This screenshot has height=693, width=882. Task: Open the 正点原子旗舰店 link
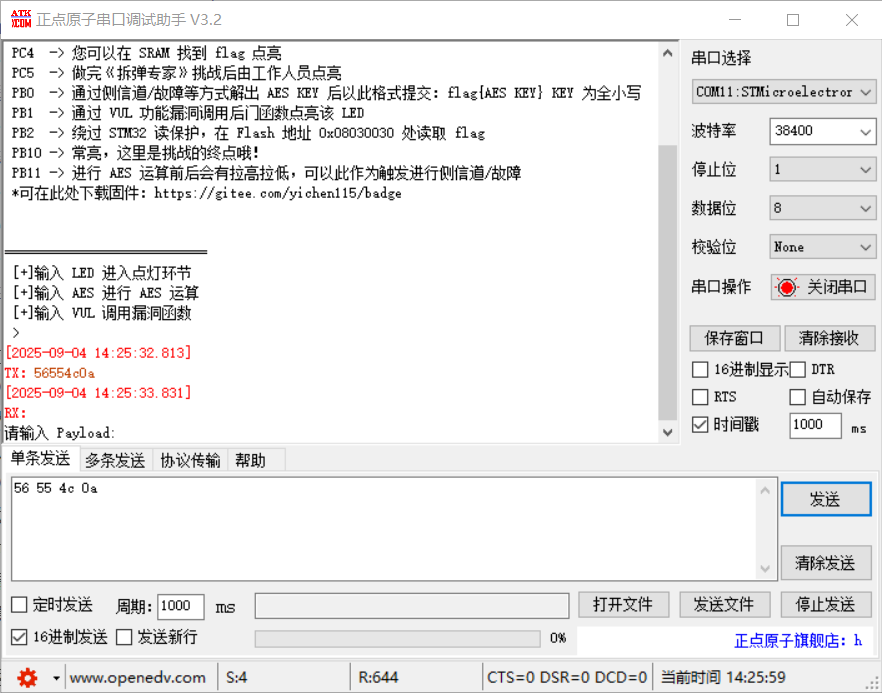point(798,640)
